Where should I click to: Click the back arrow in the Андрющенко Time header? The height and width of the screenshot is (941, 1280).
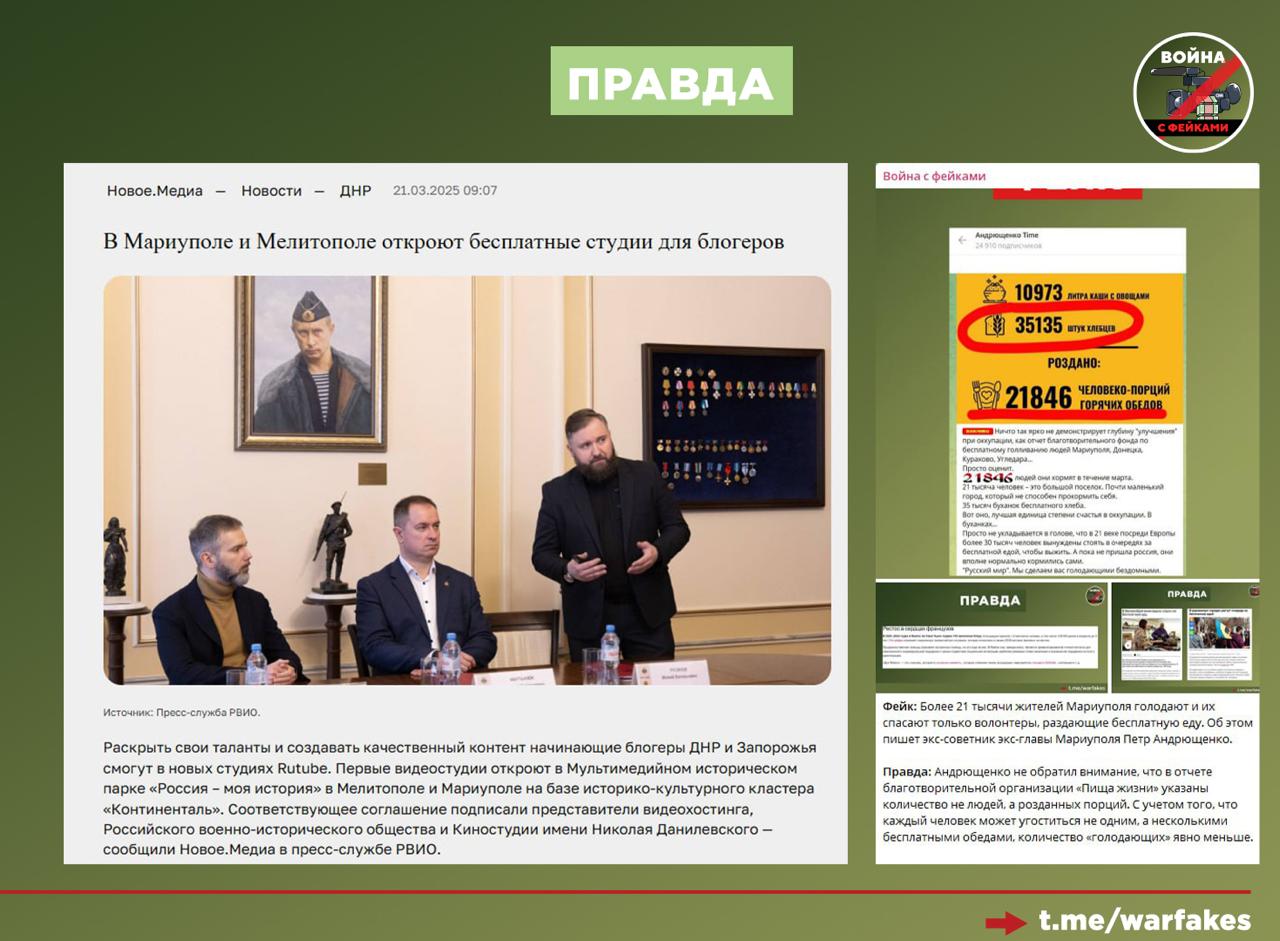point(962,240)
